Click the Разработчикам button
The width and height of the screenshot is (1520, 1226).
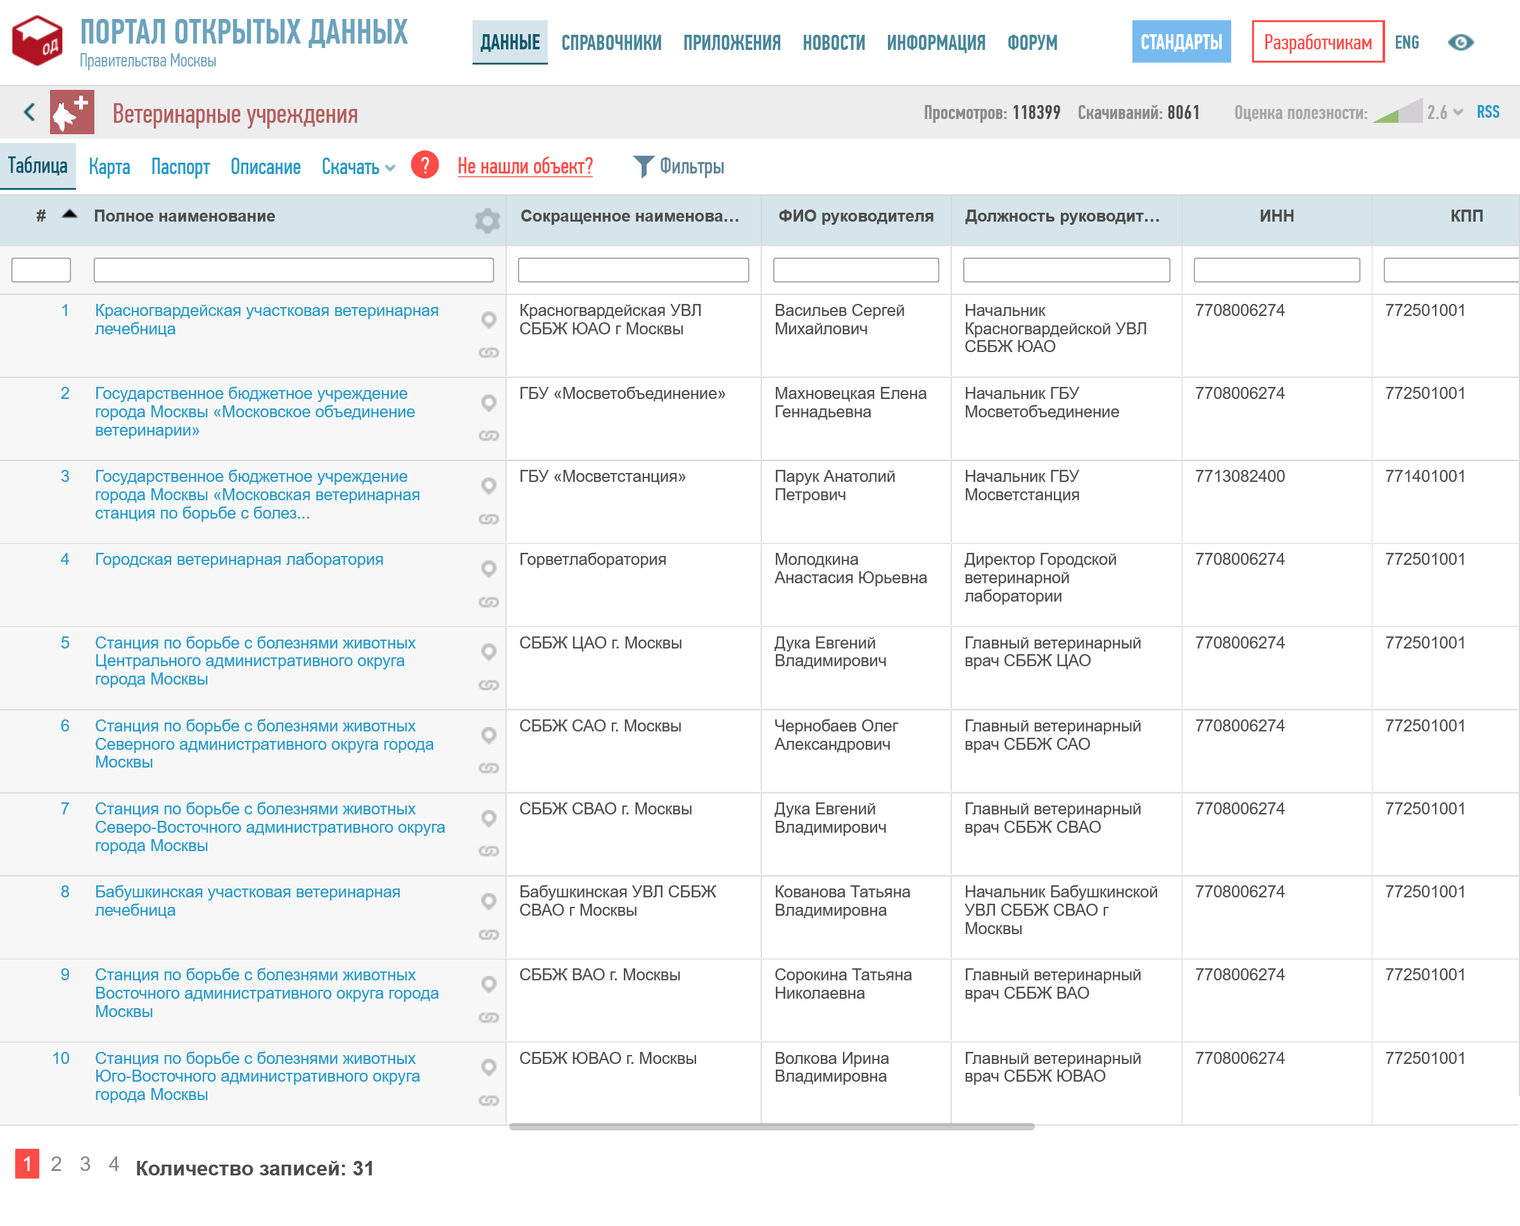tap(1318, 42)
